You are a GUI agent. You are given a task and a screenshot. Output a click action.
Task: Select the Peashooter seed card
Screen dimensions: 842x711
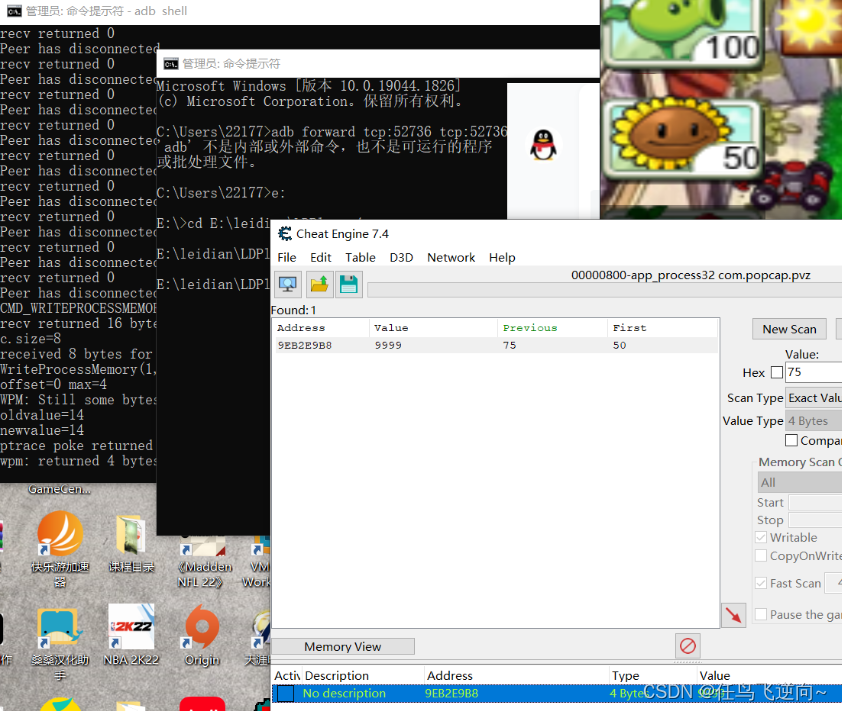pos(683,31)
